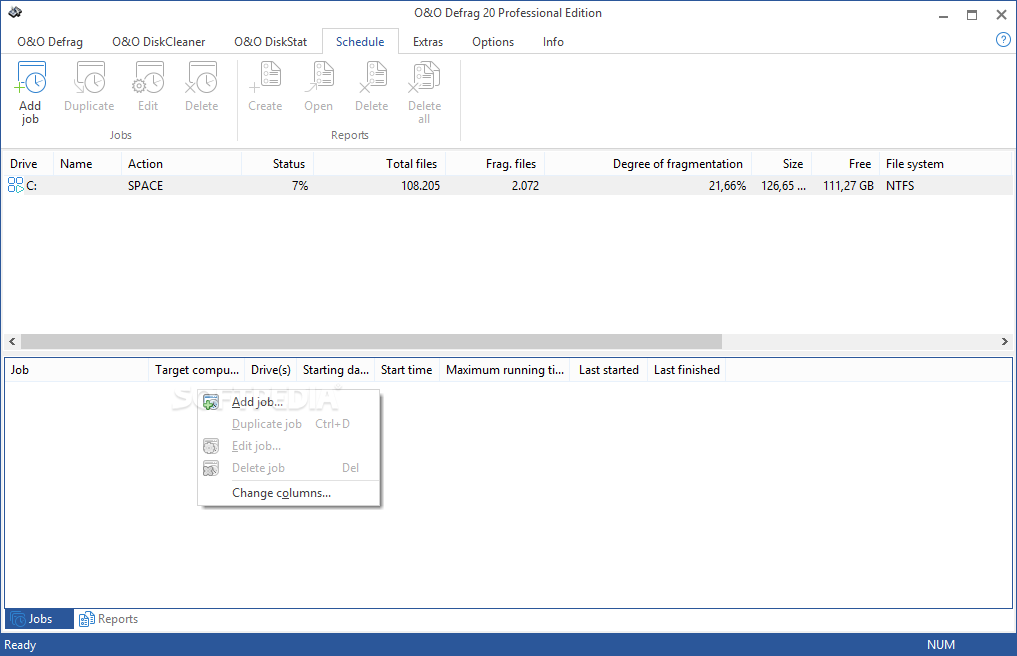Image resolution: width=1017 pixels, height=656 pixels.
Task: Click the horizontal scrollbar left arrow
Action: 12,341
